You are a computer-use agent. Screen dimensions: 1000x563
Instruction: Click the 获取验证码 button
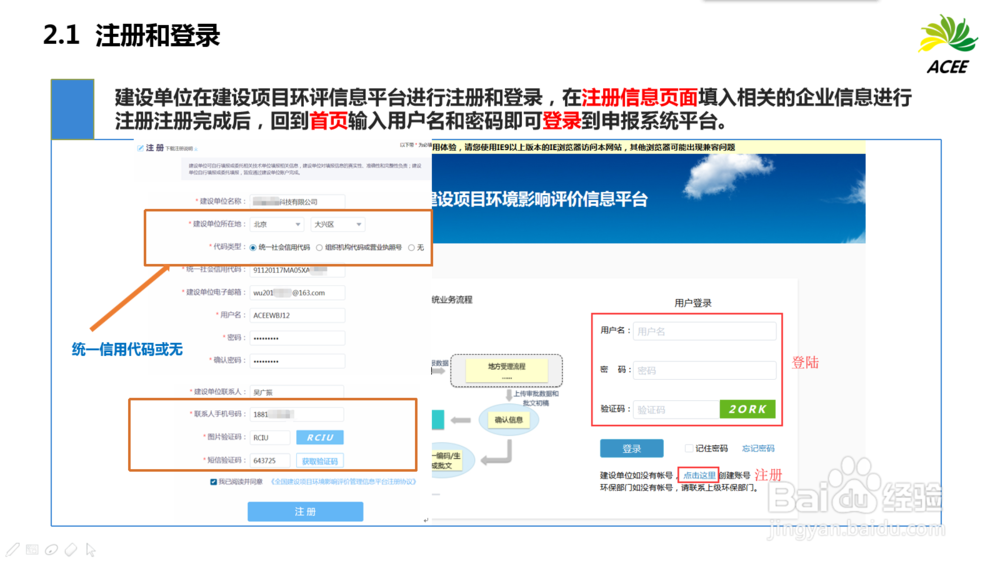320,460
